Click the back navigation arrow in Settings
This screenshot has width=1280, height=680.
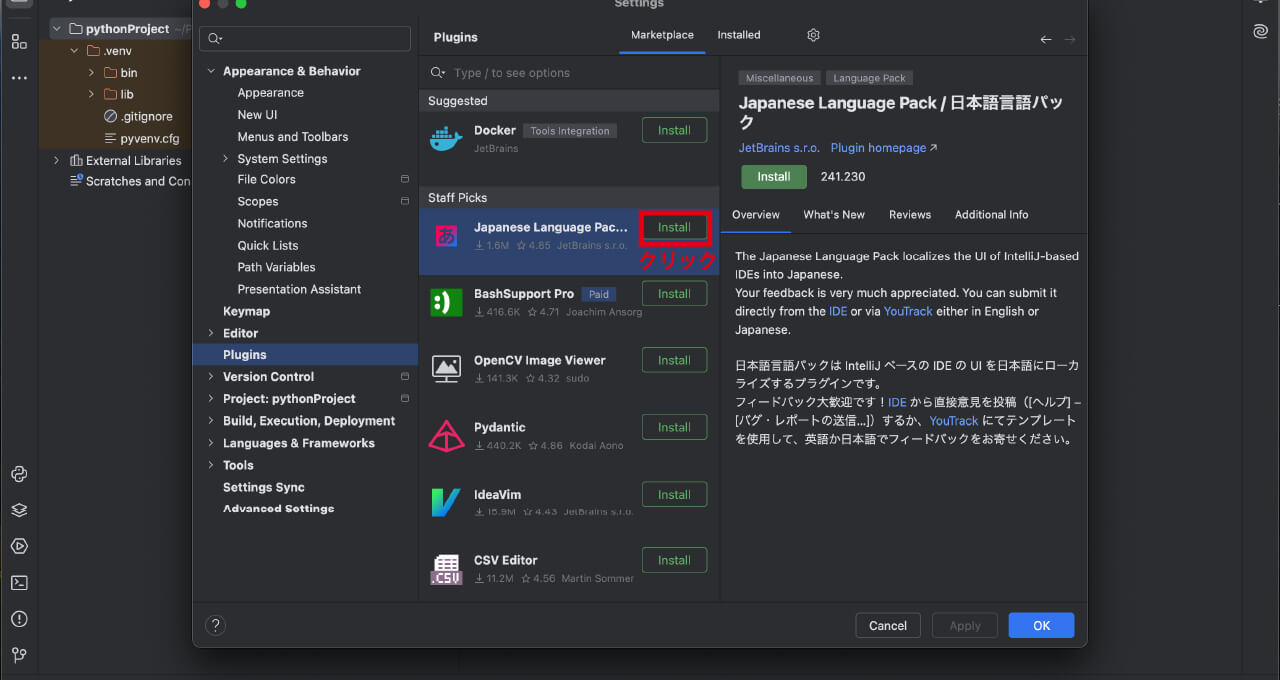click(x=1046, y=39)
